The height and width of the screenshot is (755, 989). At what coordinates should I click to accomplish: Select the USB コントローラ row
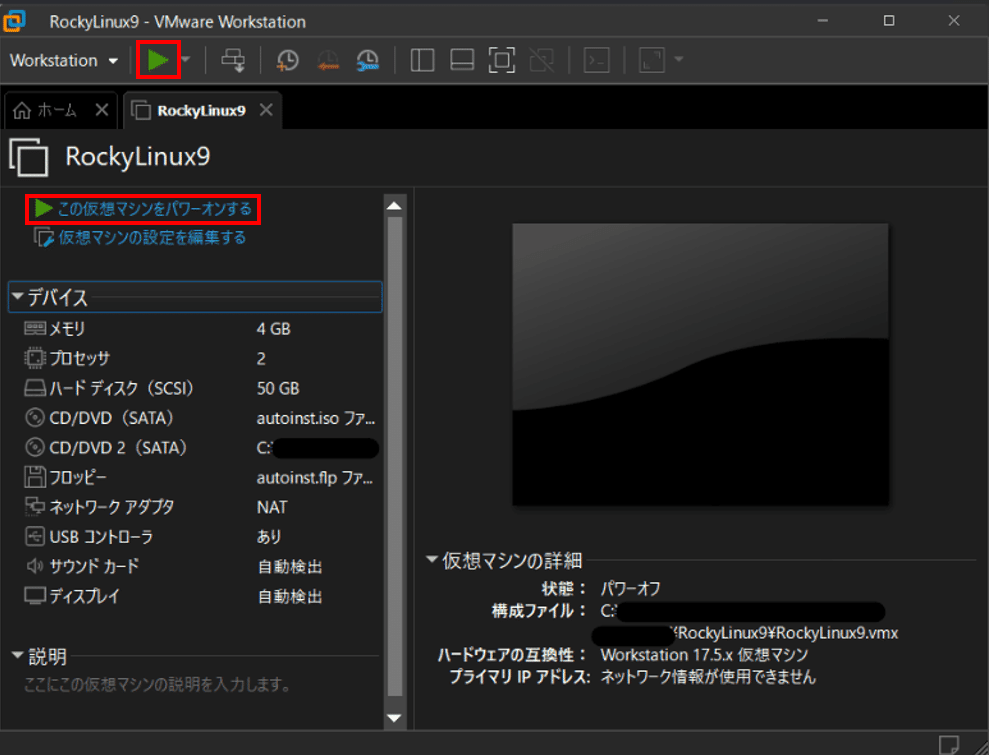click(195, 537)
